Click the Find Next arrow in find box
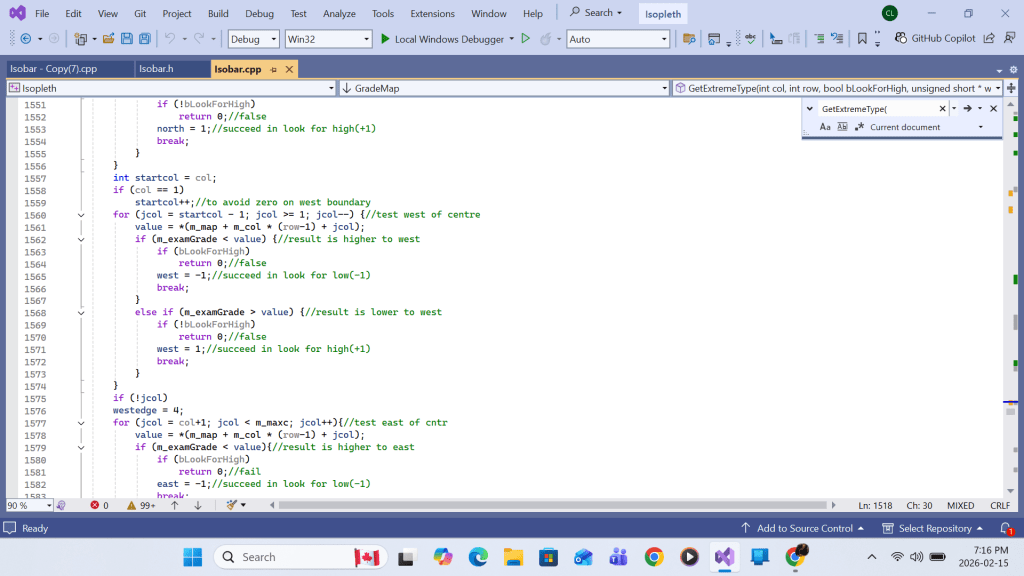The height and width of the screenshot is (576, 1024). [x=967, y=108]
